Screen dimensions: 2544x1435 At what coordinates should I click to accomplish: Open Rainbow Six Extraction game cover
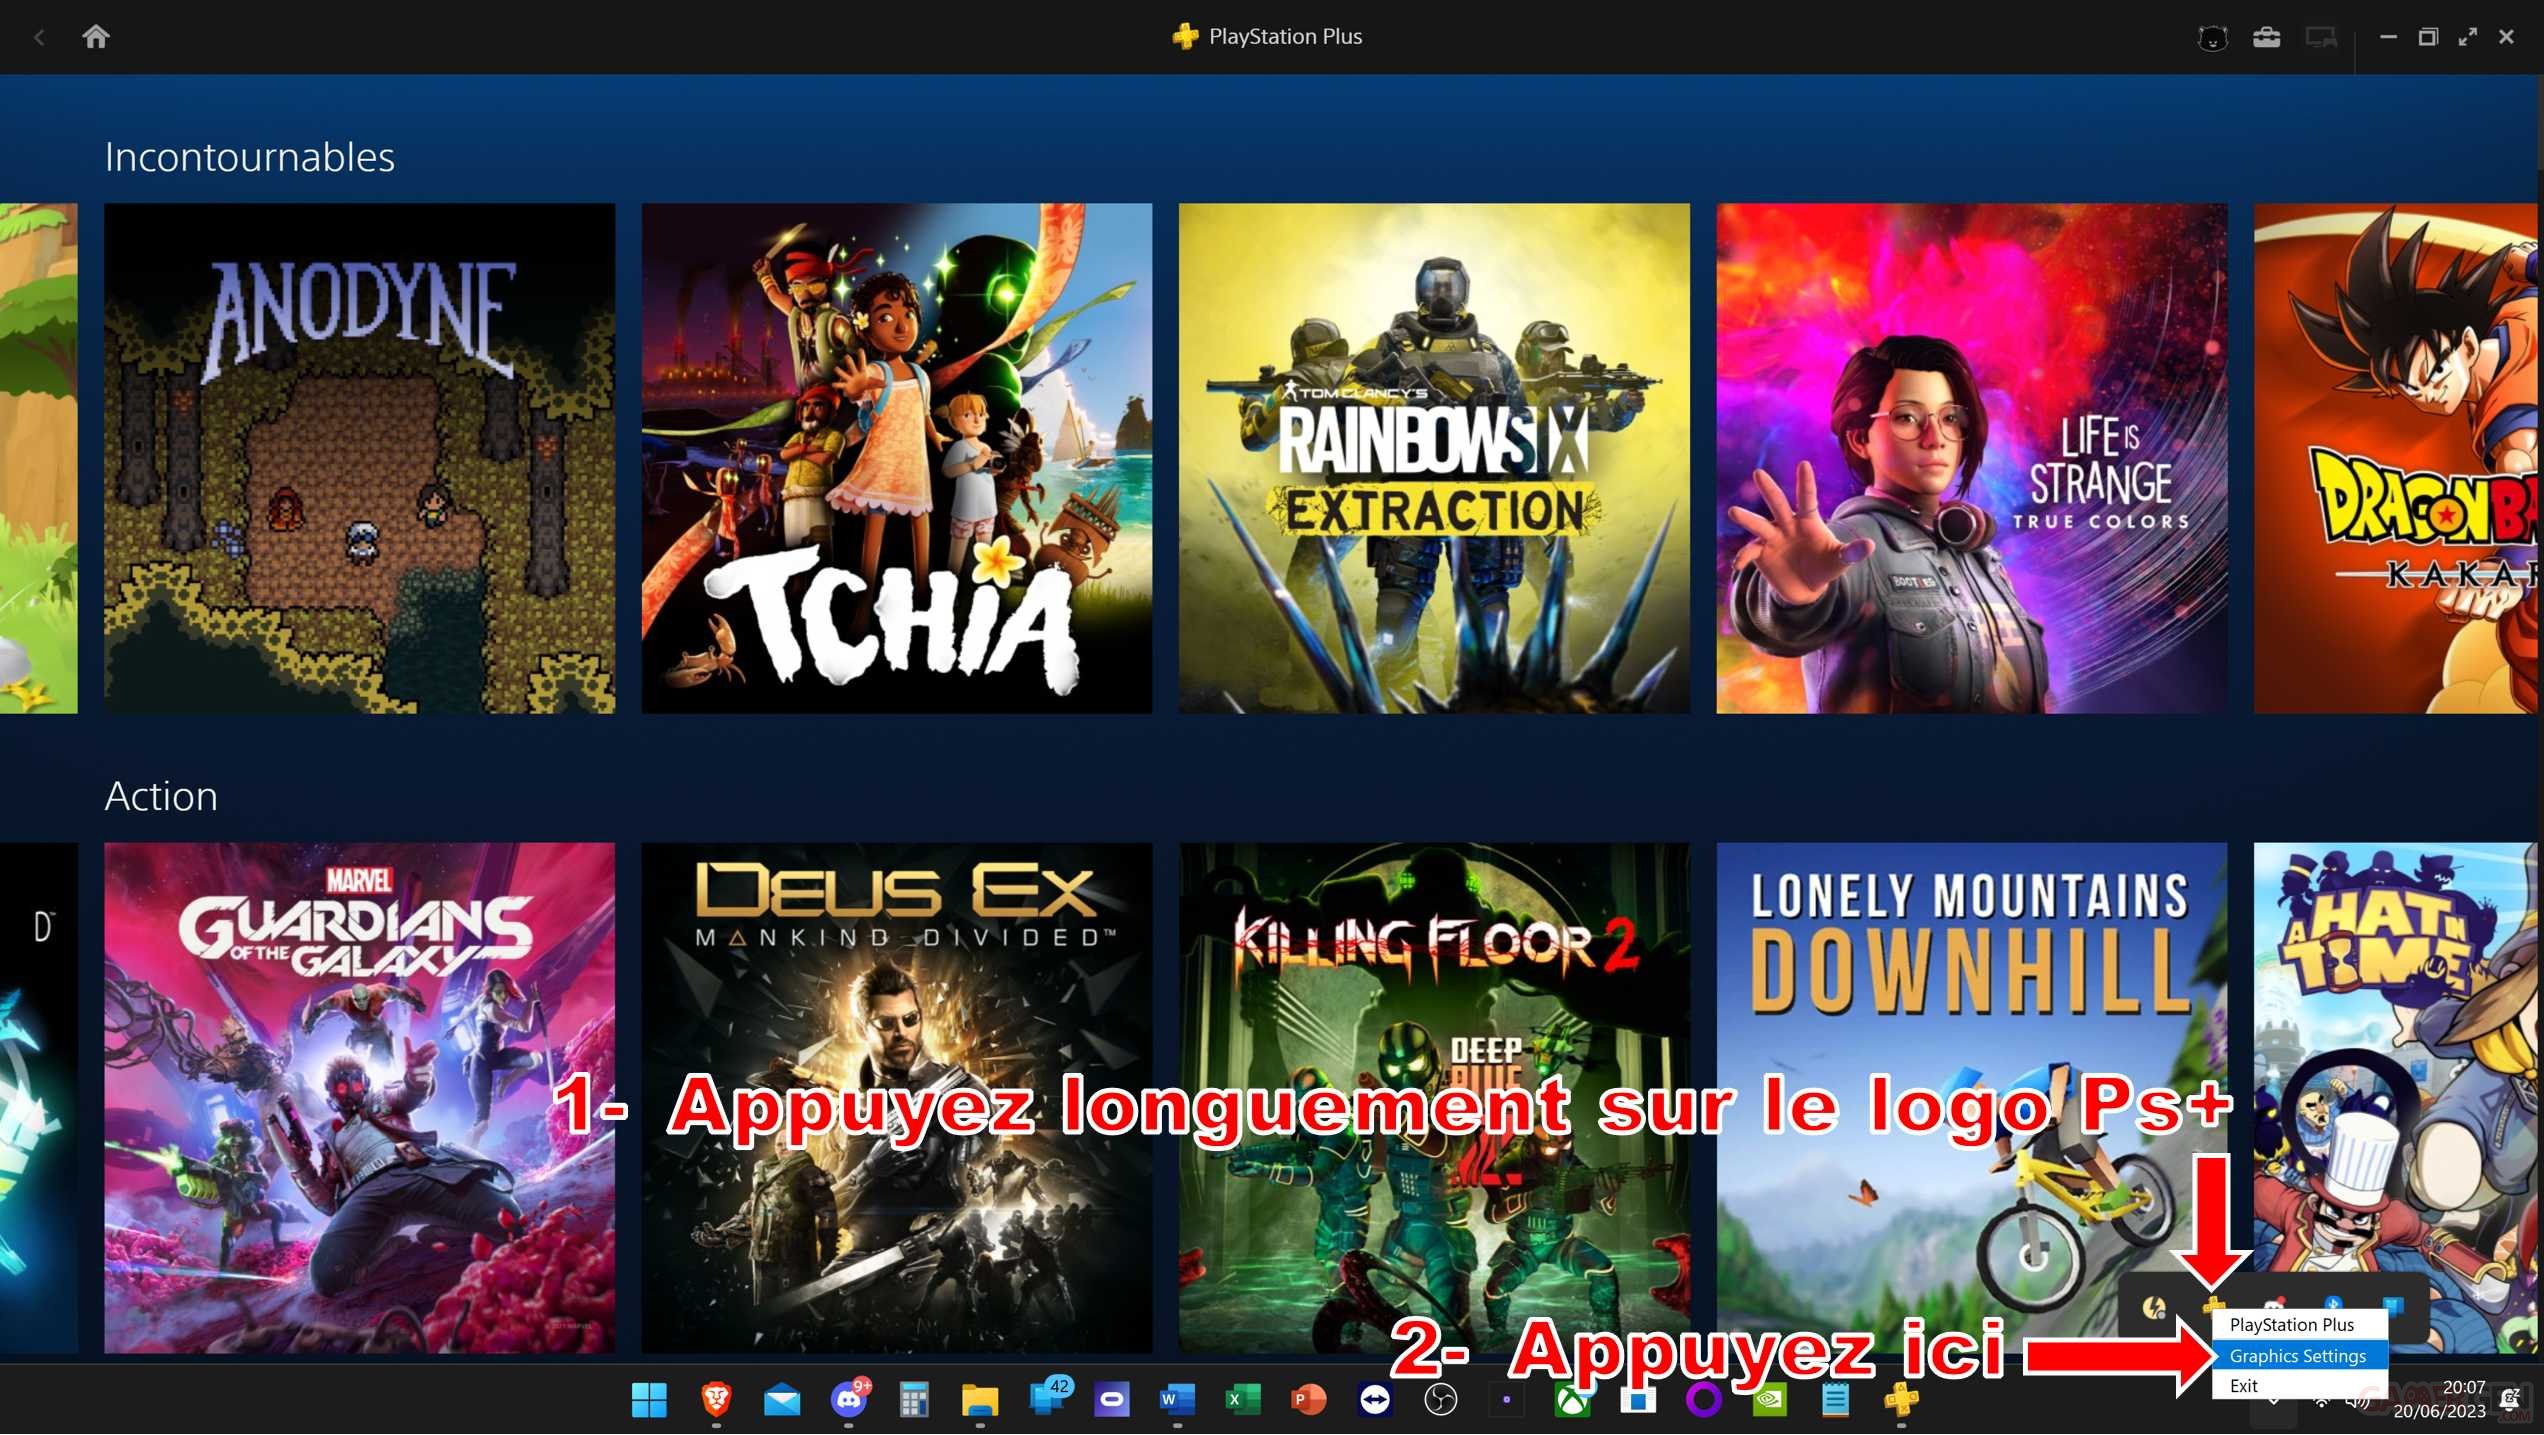[x=1433, y=458]
